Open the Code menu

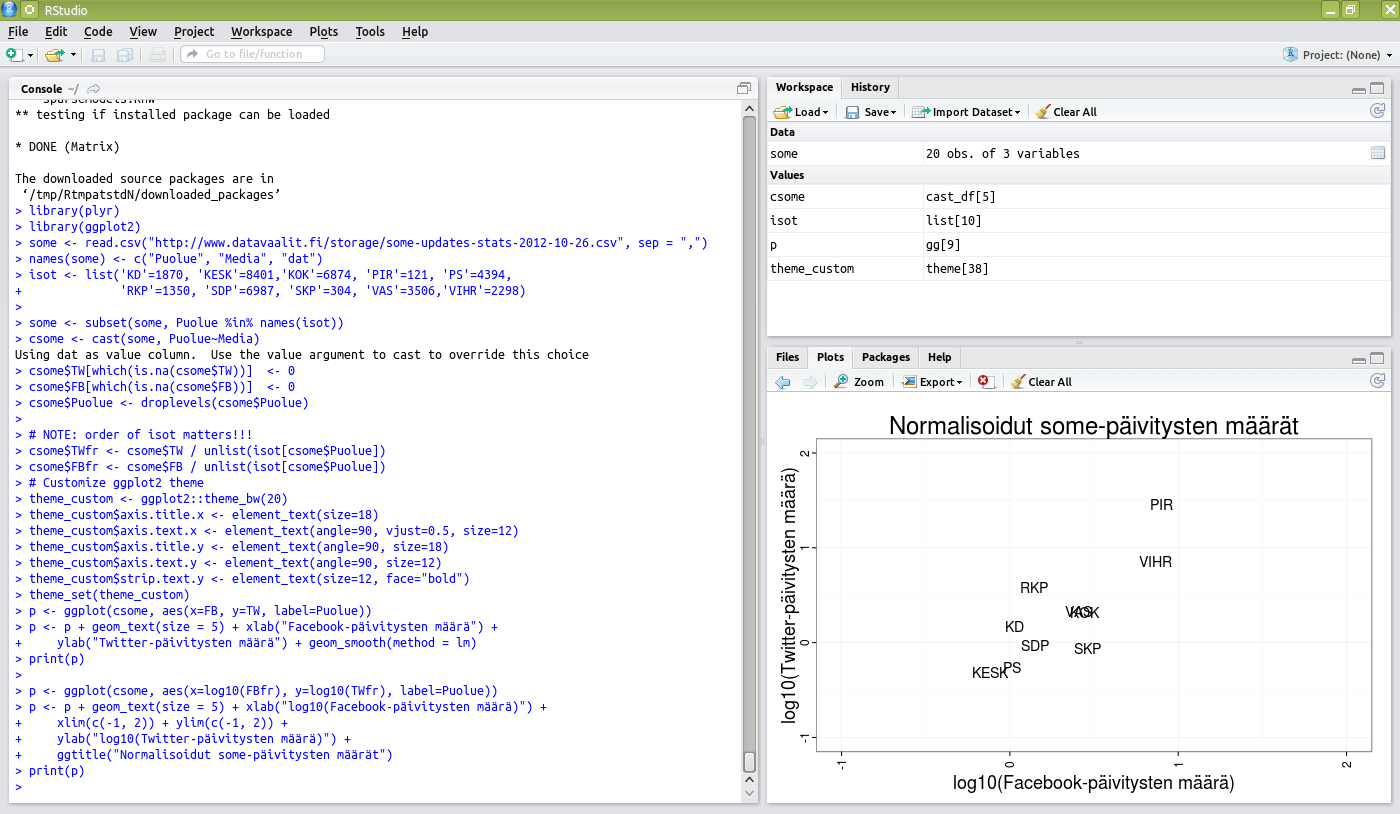coord(98,31)
